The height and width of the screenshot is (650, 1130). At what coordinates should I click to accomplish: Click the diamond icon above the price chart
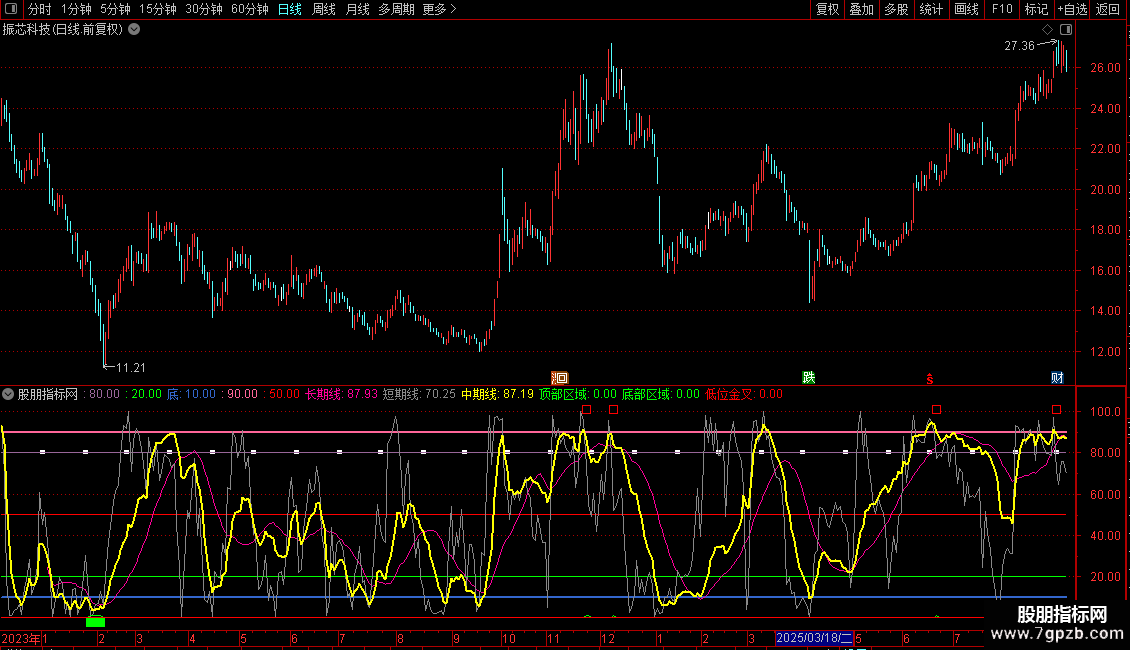[1047, 30]
